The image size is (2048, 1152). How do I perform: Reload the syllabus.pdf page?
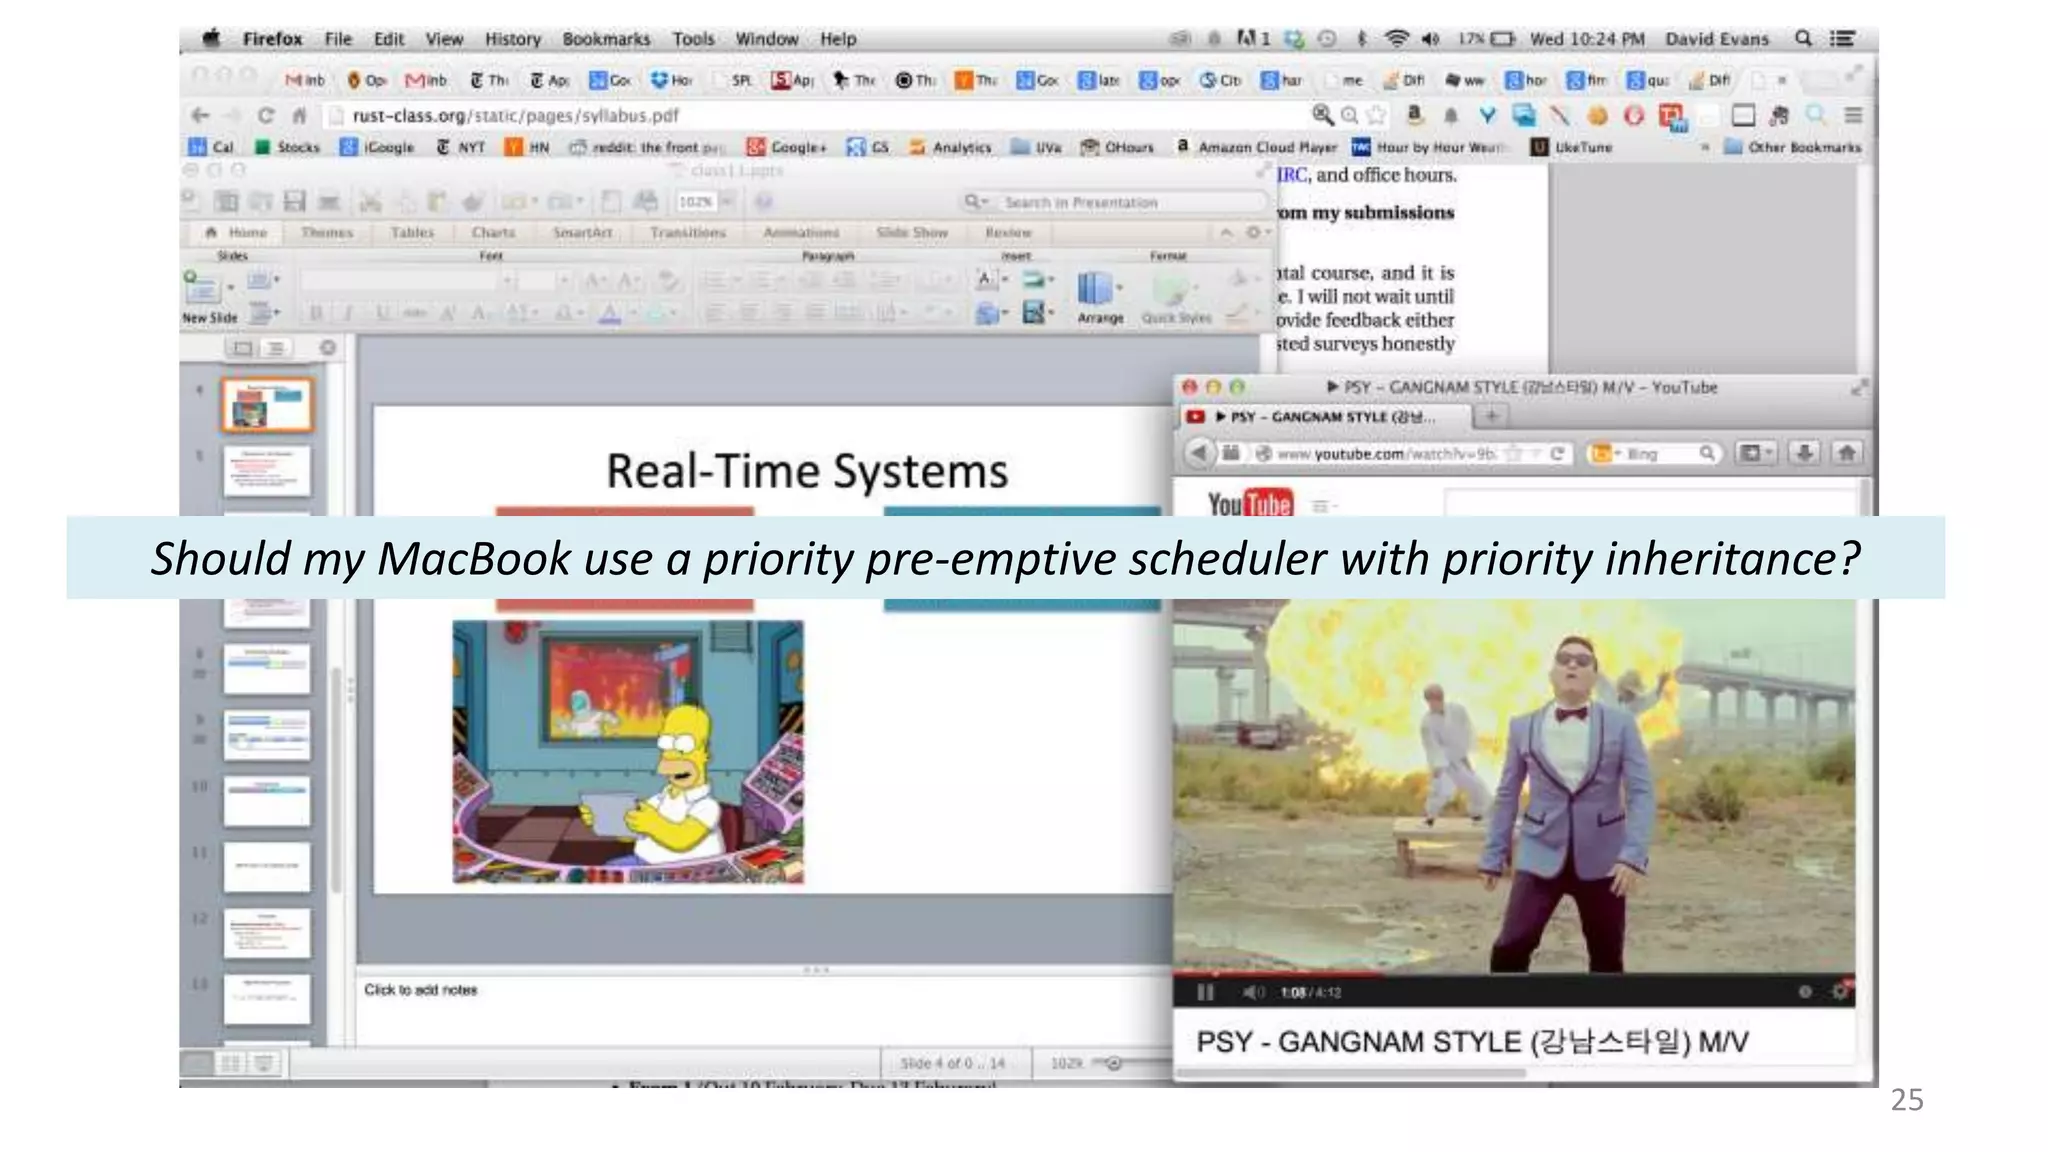point(265,115)
